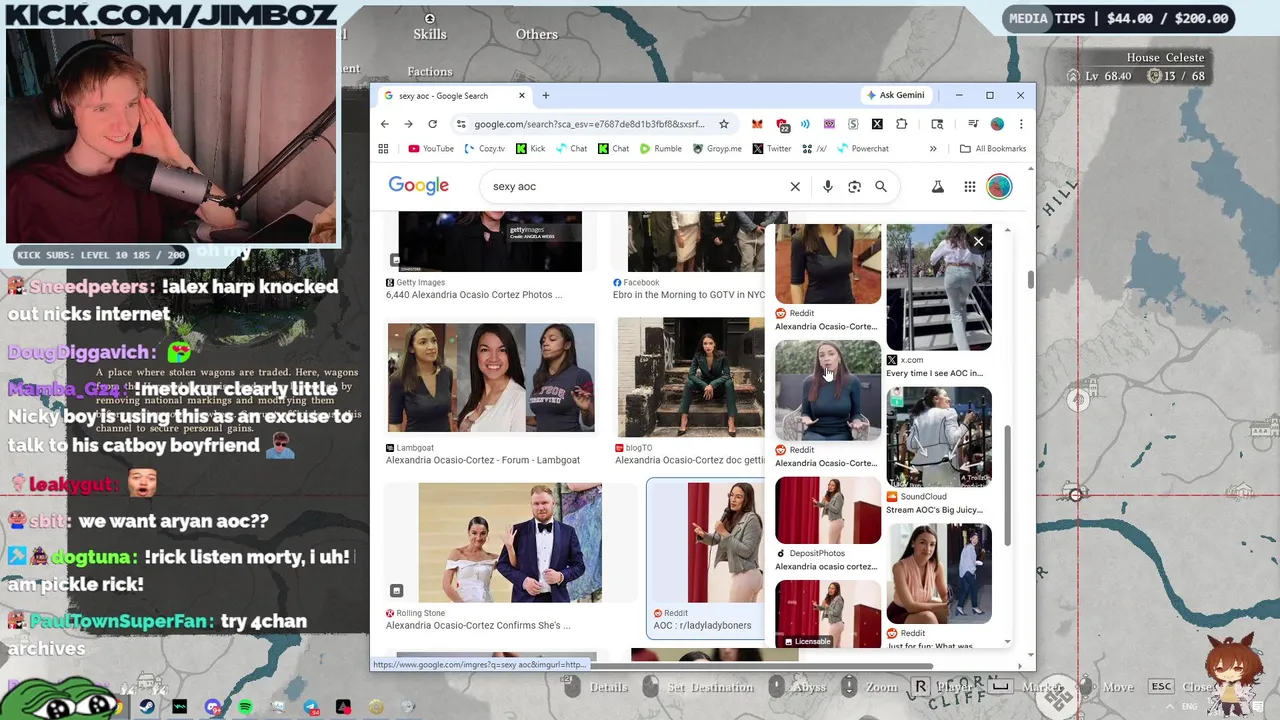Screen dimensions: 1280x720
Task: Close the 'sexy aoc - Google Search' tab
Action: click(x=521, y=96)
